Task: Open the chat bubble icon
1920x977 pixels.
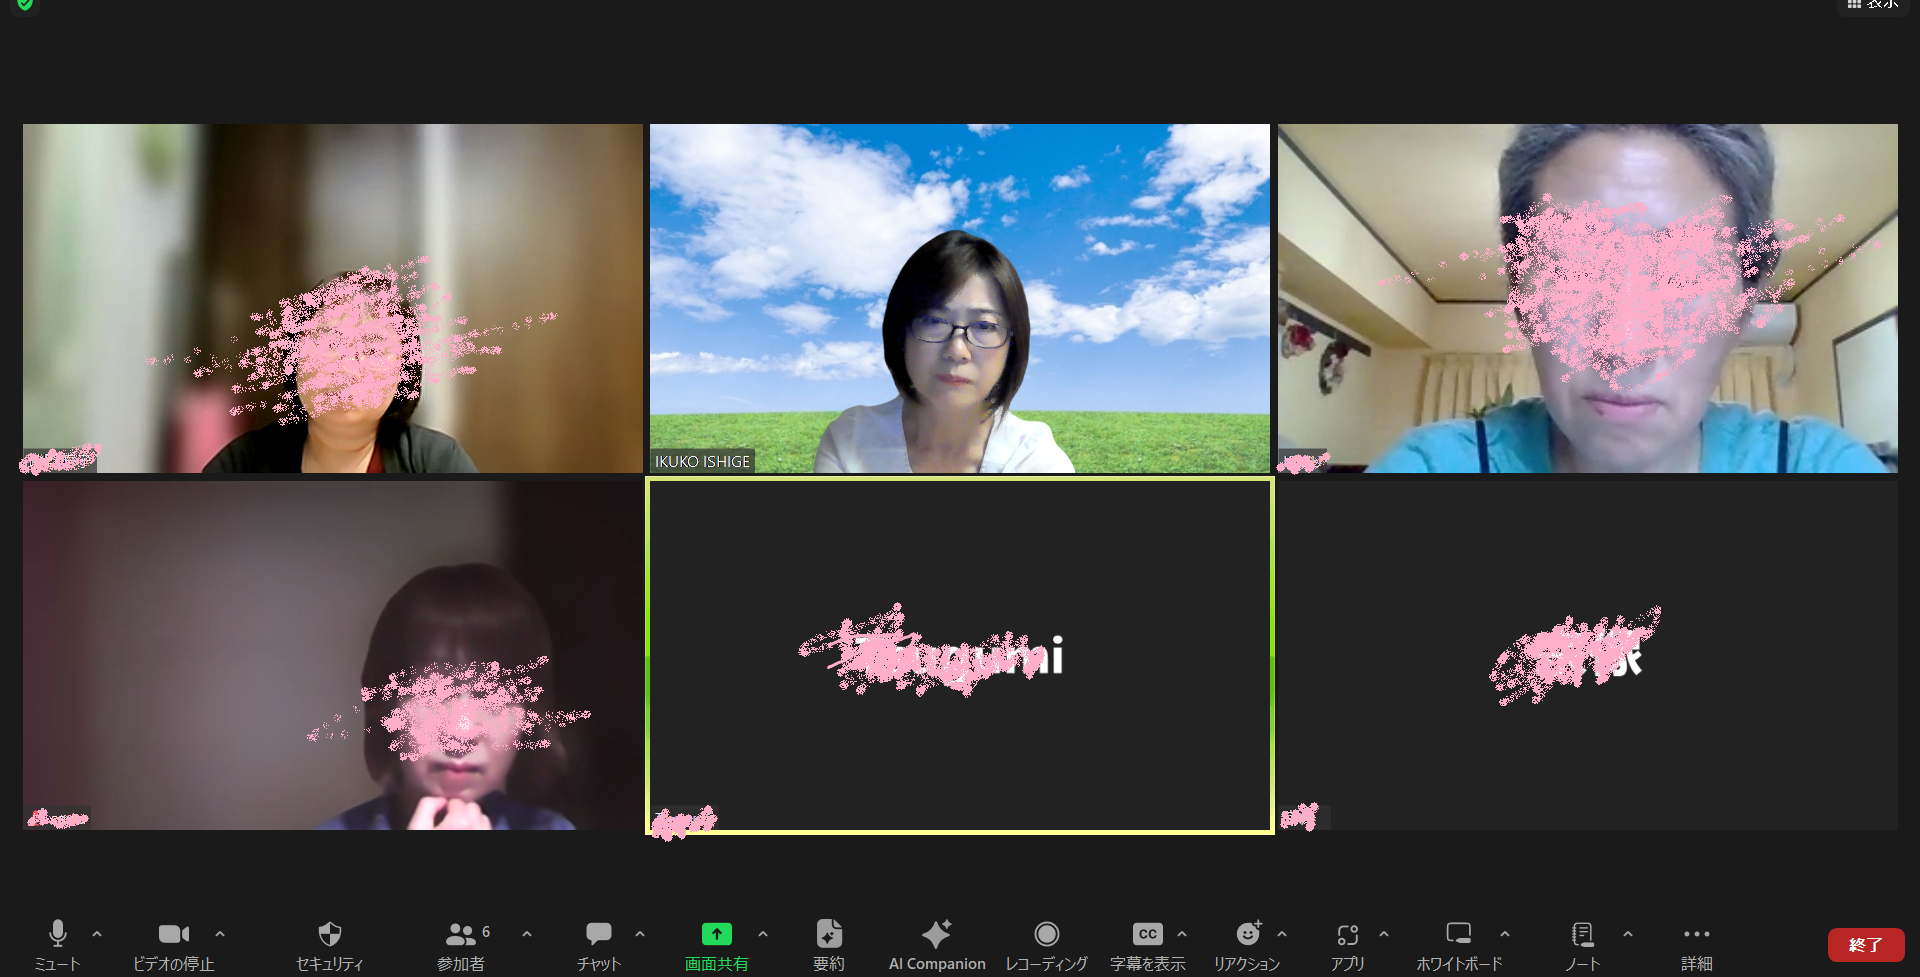Action: click(598, 935)
